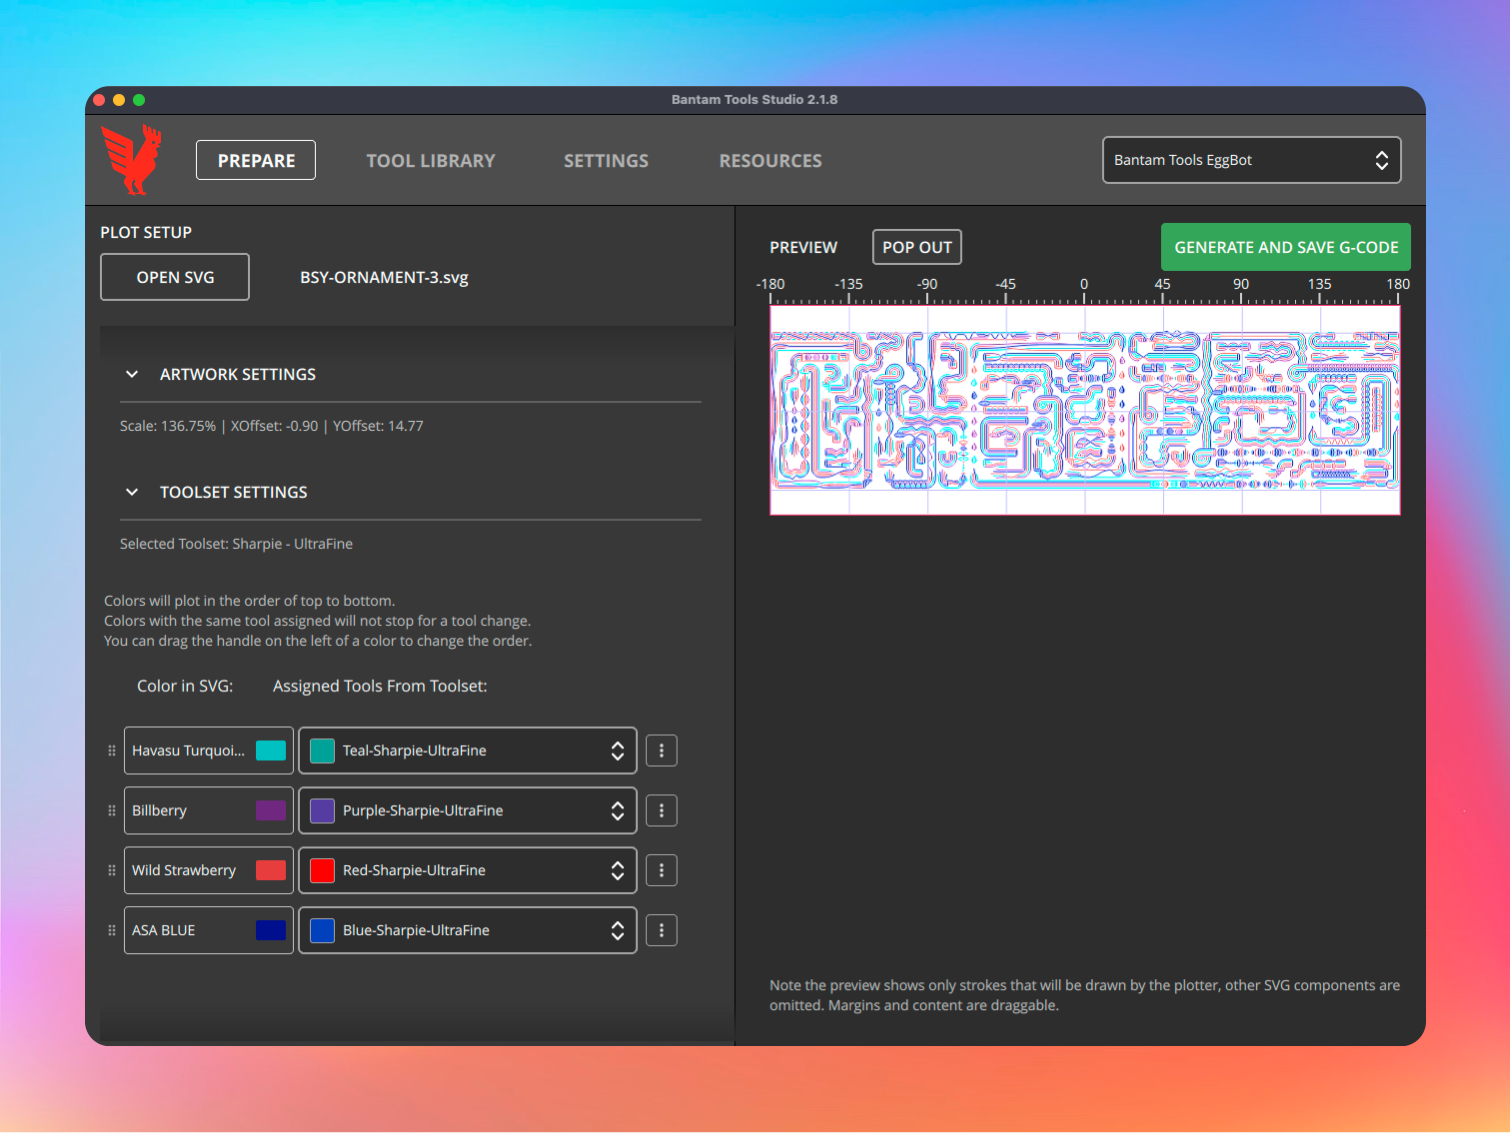Click the ornament artwork in the preview
The height and width of the screenshot is (1133, 1511).
pos(1084,410)
